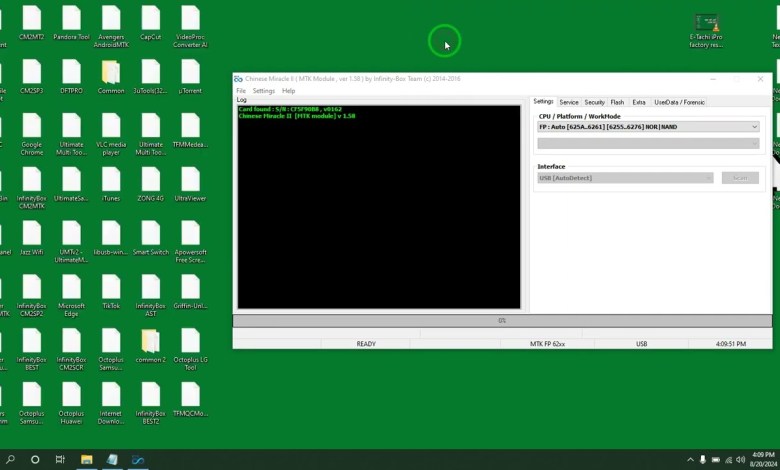The height and width of the screenshot is (470, 780).
Task: Open Windows search from taskbar
Action: [10, 460]
